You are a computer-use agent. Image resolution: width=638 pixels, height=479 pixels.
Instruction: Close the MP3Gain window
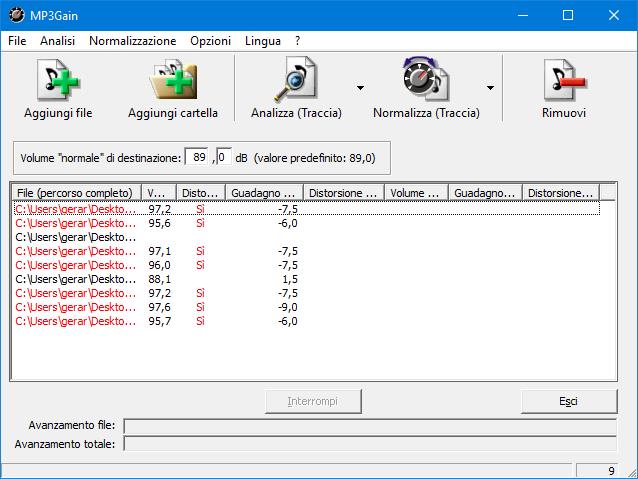tap(614, 15)
